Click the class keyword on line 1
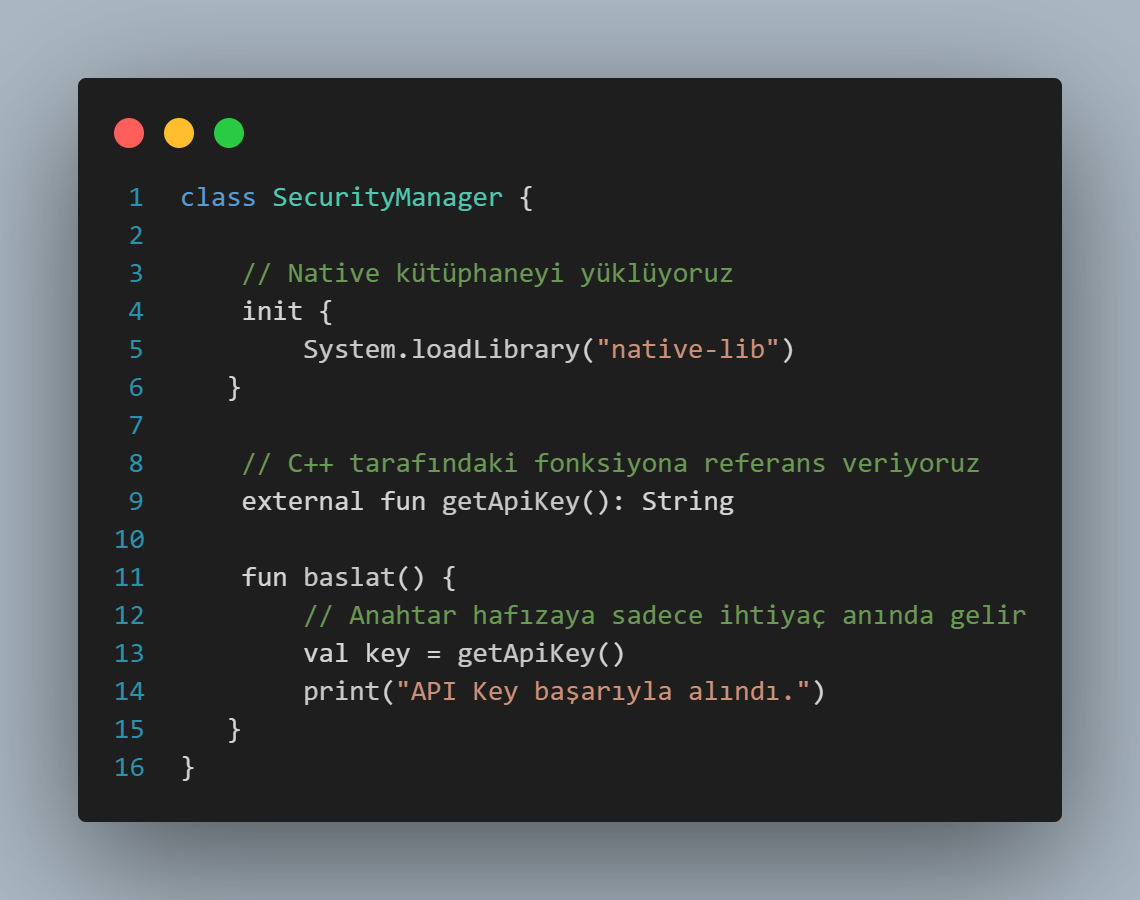Screen dimensions: 1140x900 click(218, 198)
